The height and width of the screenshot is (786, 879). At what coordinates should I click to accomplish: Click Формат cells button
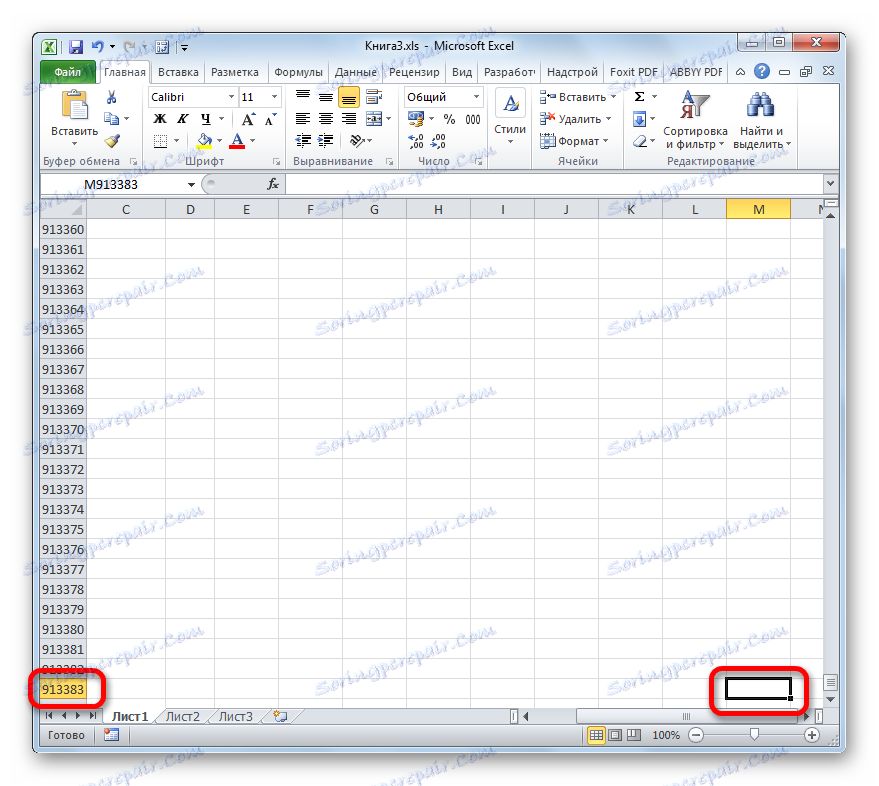click(573, 141)
